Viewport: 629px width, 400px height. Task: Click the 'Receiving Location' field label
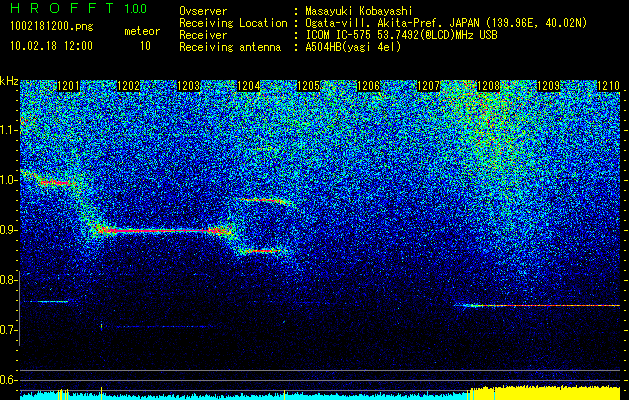pos(233,23)
